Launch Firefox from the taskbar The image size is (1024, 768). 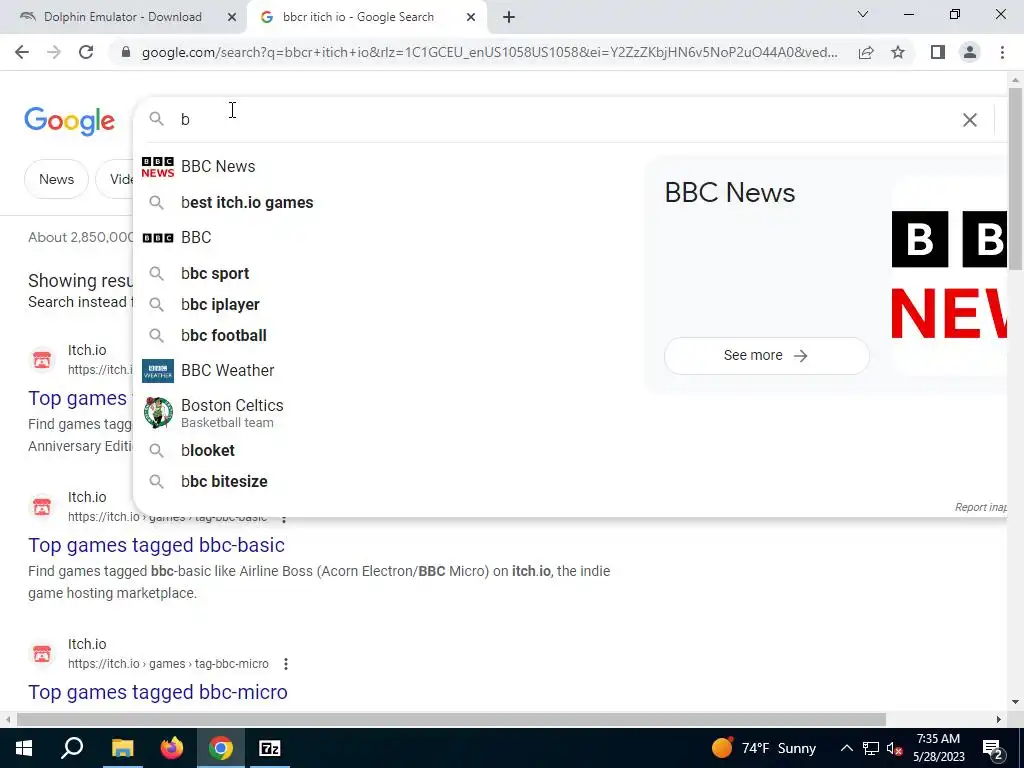coord(172,748)
